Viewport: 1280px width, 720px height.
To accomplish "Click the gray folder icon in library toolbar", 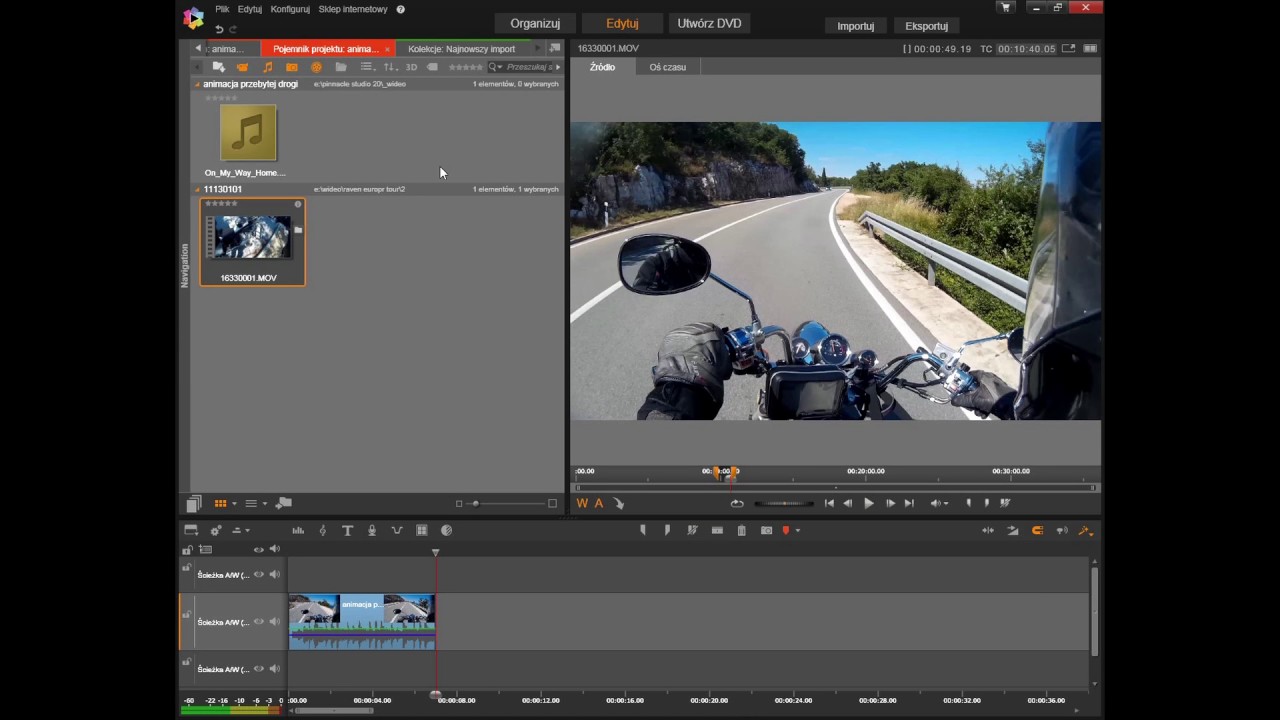I will coord(341,67).
